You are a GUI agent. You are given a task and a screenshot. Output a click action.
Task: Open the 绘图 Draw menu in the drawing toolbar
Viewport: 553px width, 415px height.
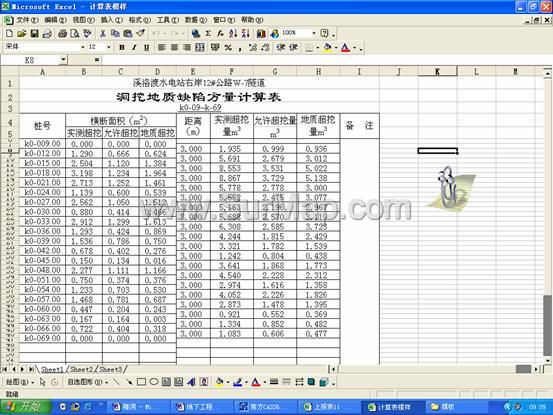point(20,382)
